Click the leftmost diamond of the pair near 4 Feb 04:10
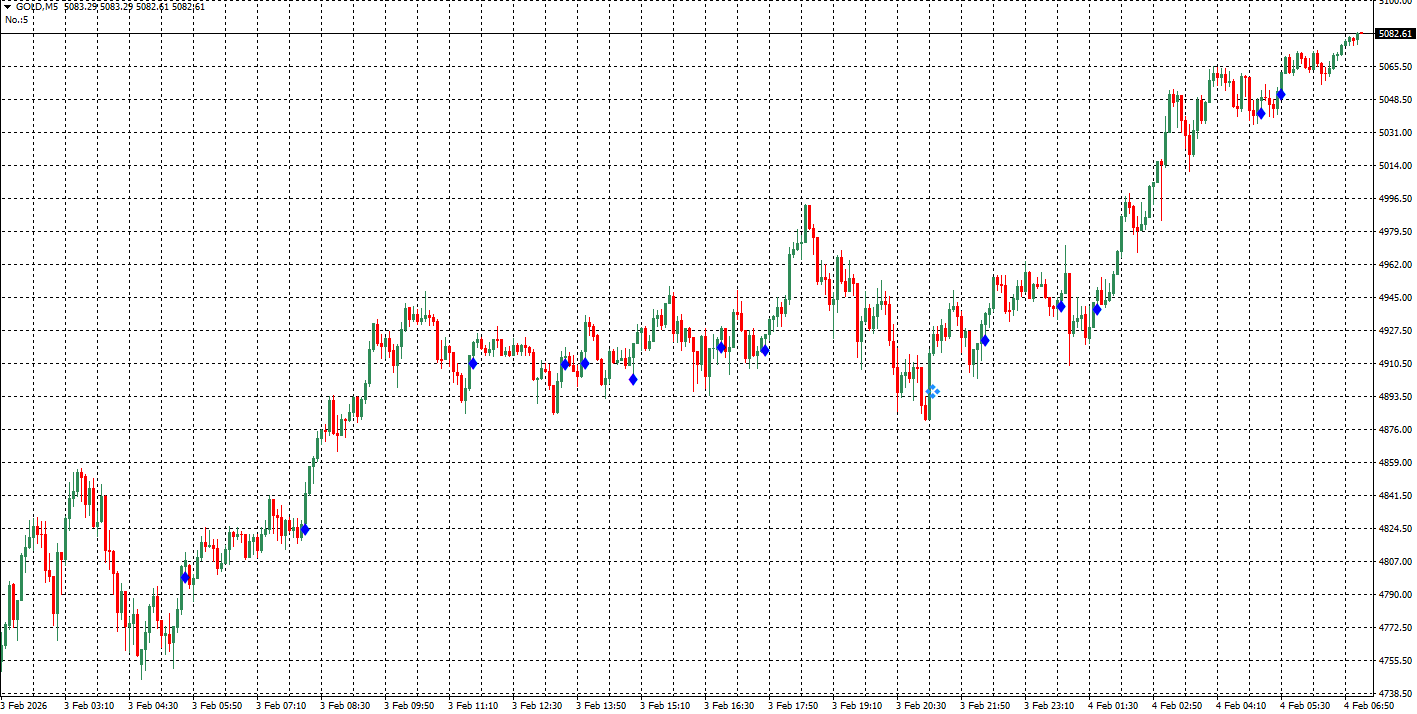Viewport: 1417px width, 714px height. (1261, 113)
